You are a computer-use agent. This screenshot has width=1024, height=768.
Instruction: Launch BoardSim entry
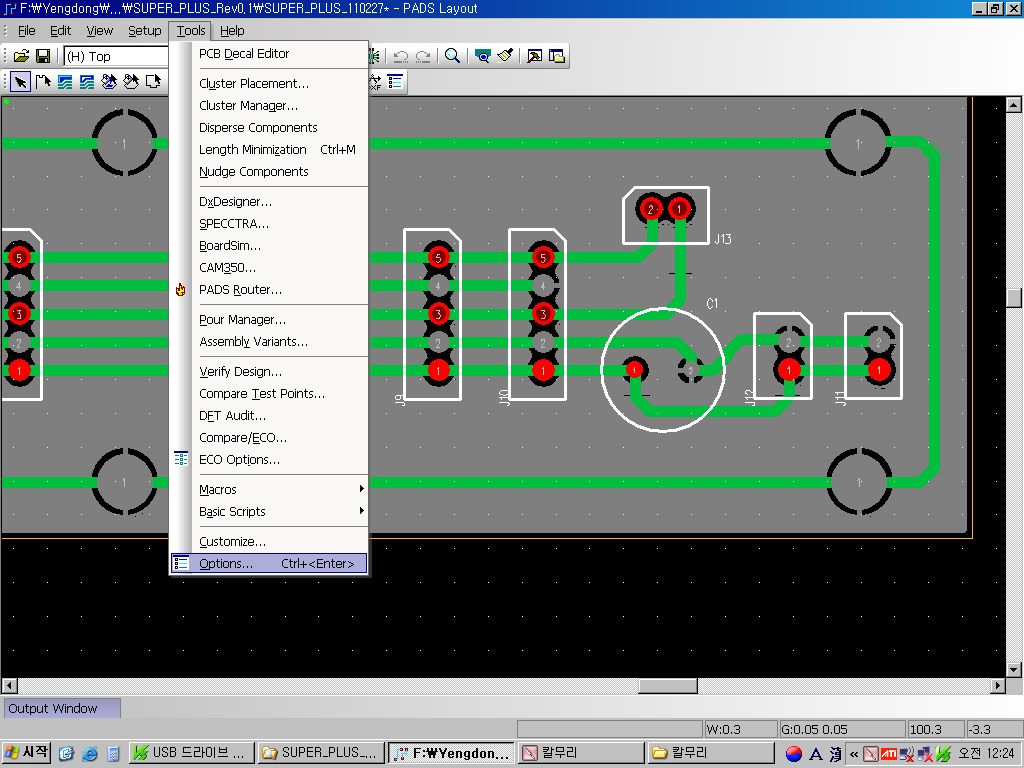[x=270, y=246]
